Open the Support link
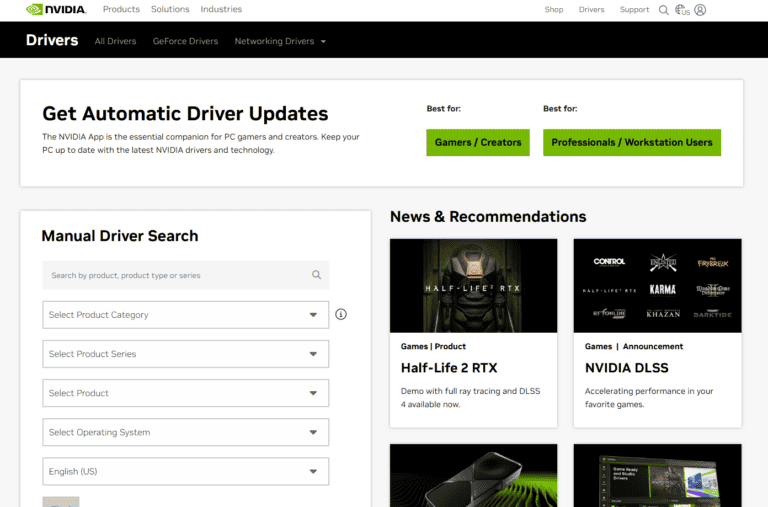 634,9
